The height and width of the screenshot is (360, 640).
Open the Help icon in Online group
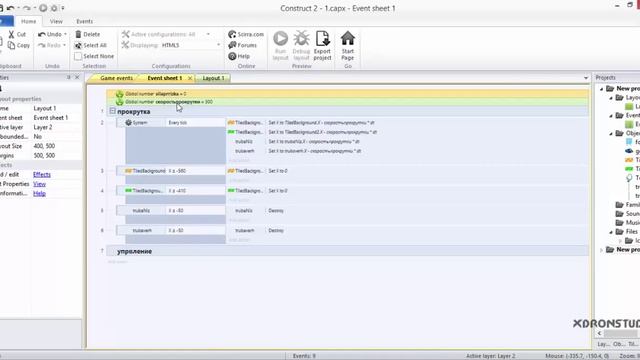coord(232,56)
